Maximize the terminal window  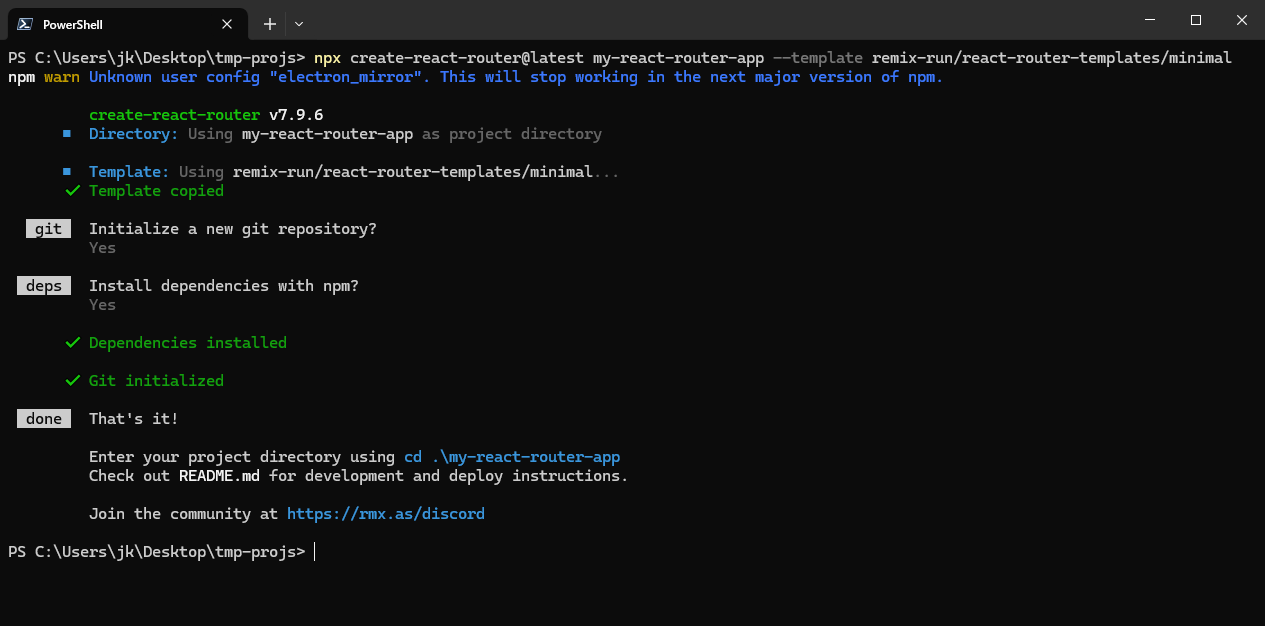pyautogui.click(x=1195, y=20)
